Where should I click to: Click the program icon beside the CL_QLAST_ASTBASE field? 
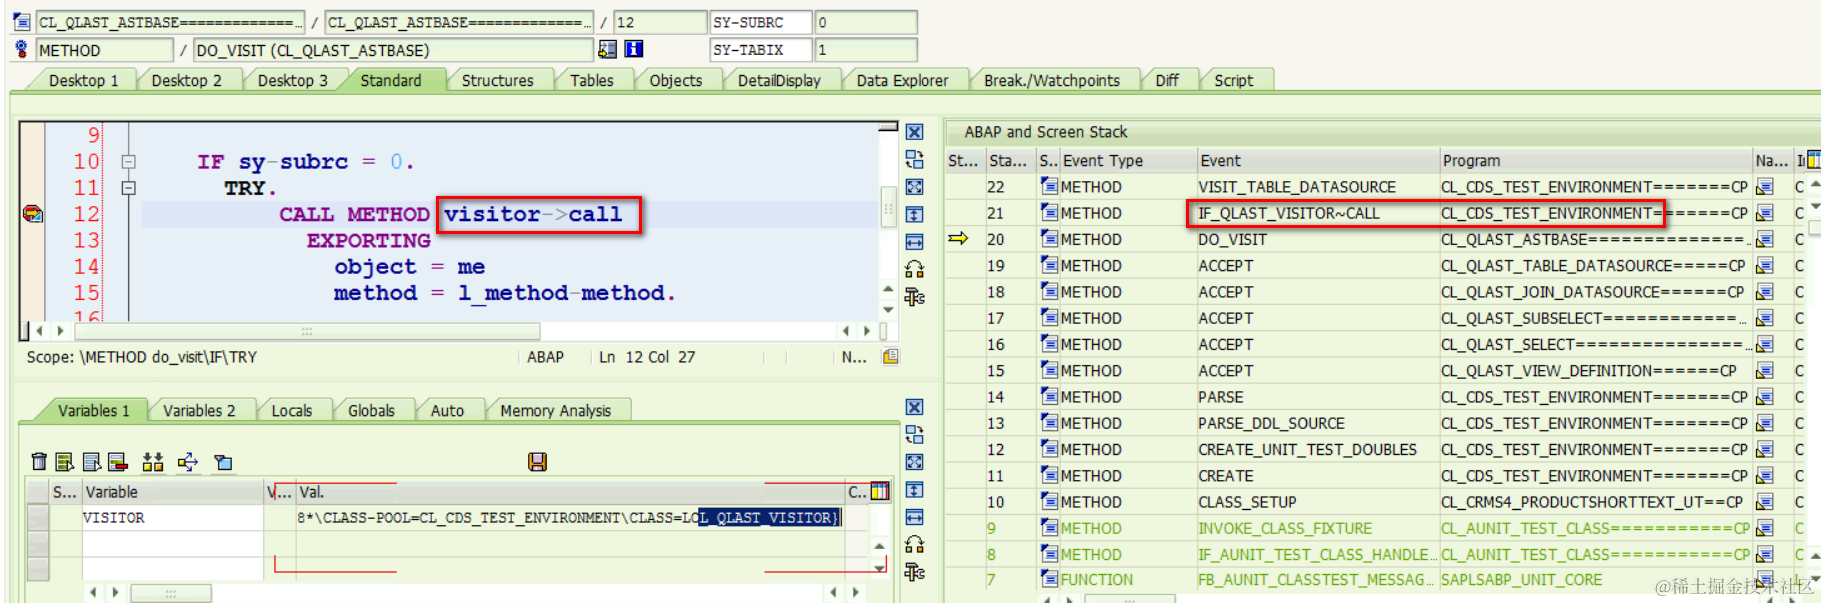21,21
